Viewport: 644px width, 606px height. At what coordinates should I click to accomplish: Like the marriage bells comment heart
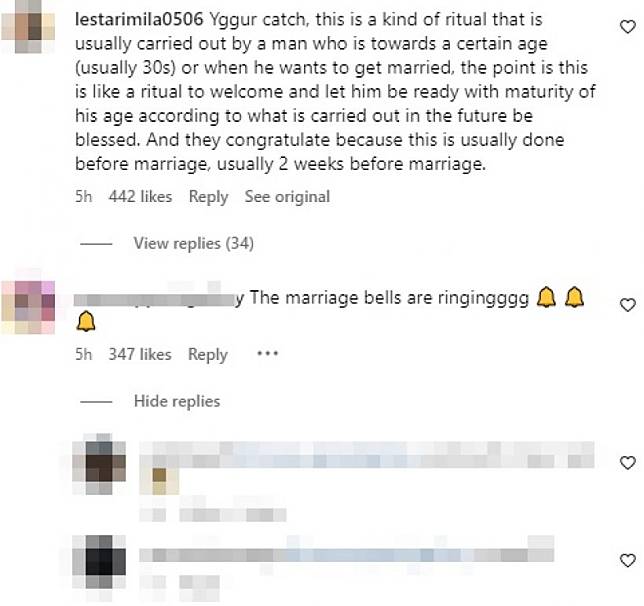coord(627,305)
